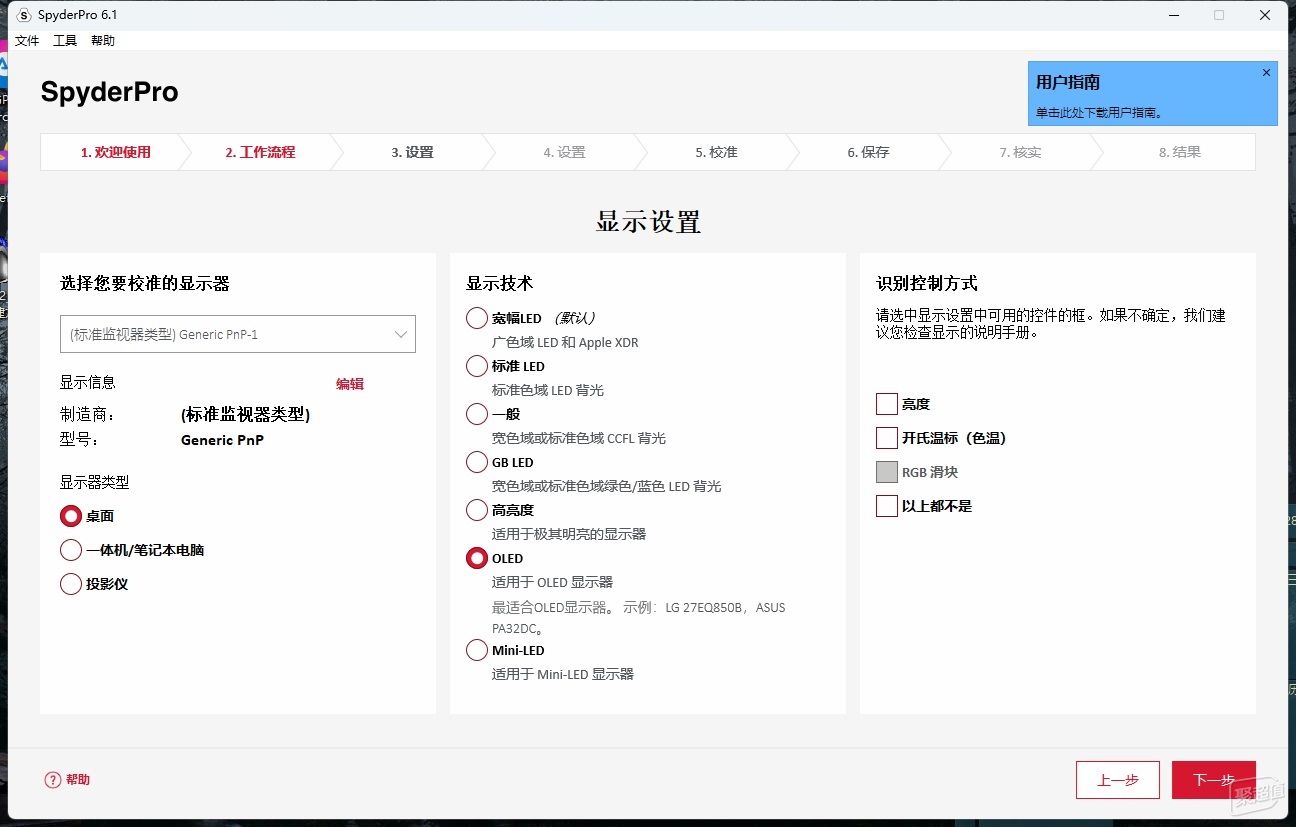Choose 标准 LED display technology
This screenshot has height=827, width=1296.
[477, 366]
